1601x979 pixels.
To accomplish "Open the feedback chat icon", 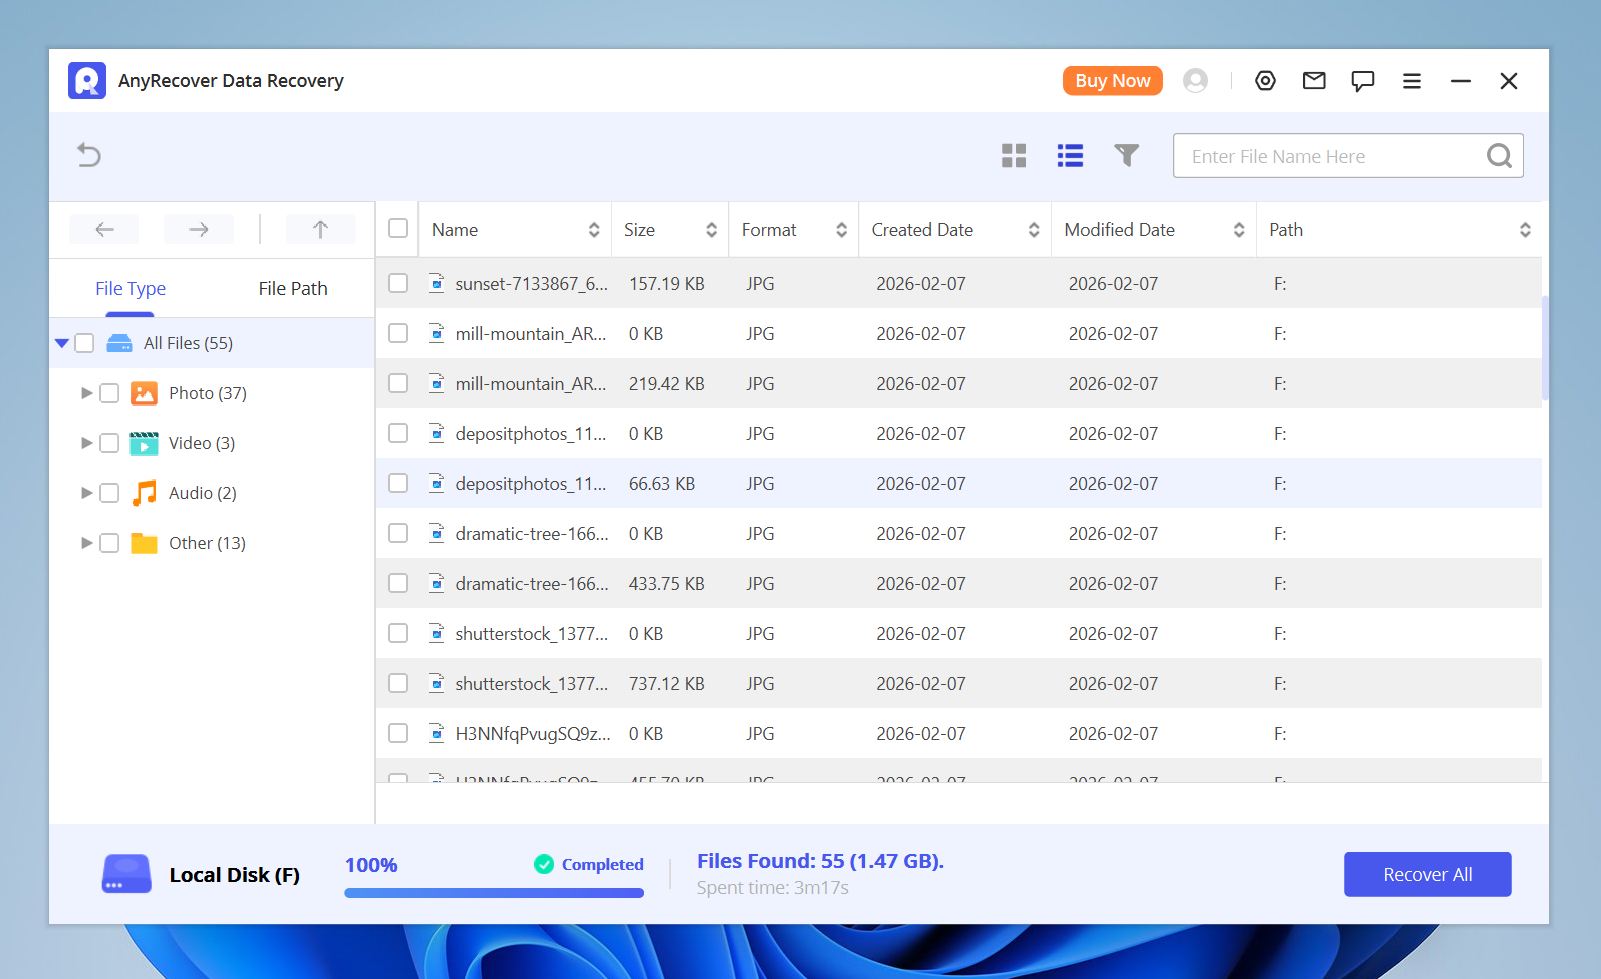I will tap(1362, 81).
